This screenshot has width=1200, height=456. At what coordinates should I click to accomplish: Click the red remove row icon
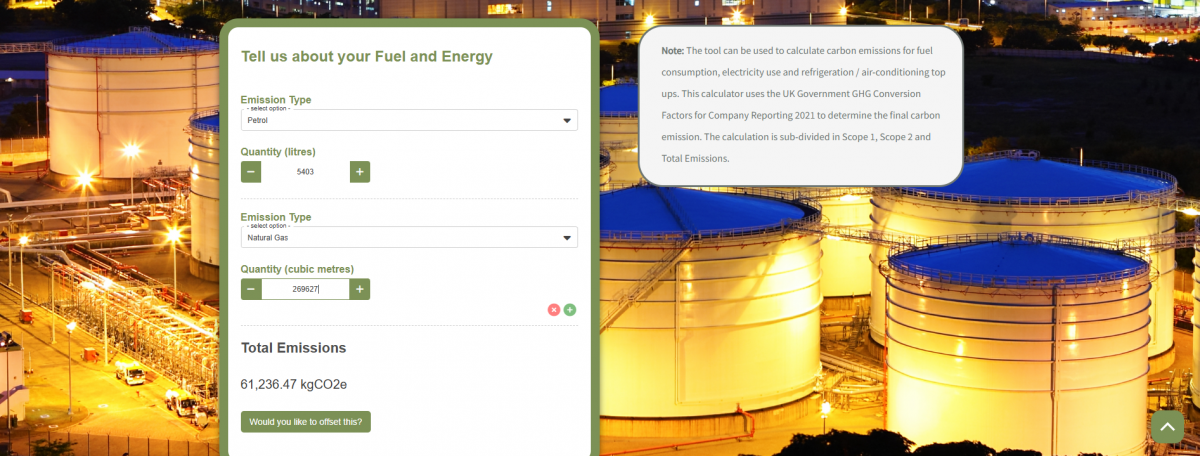pyautogui.click(x=554, y=310)
